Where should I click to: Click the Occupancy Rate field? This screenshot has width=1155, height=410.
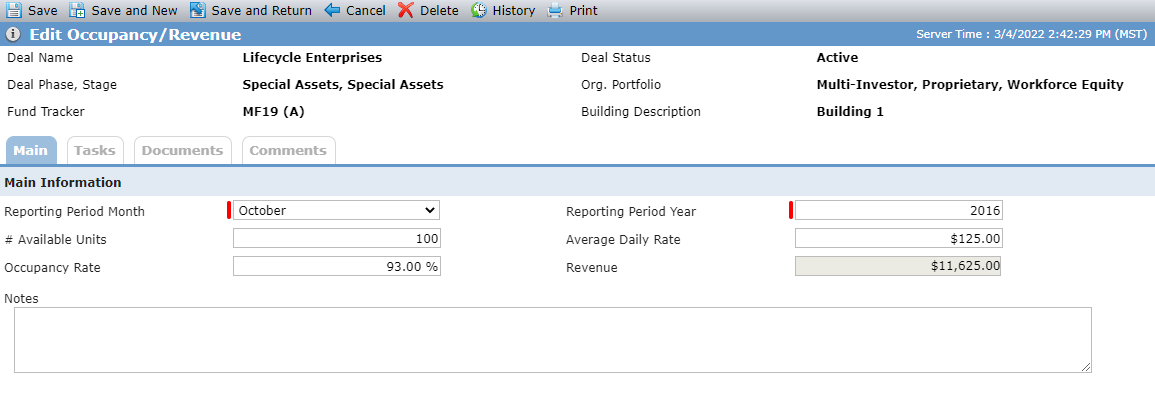337,266
